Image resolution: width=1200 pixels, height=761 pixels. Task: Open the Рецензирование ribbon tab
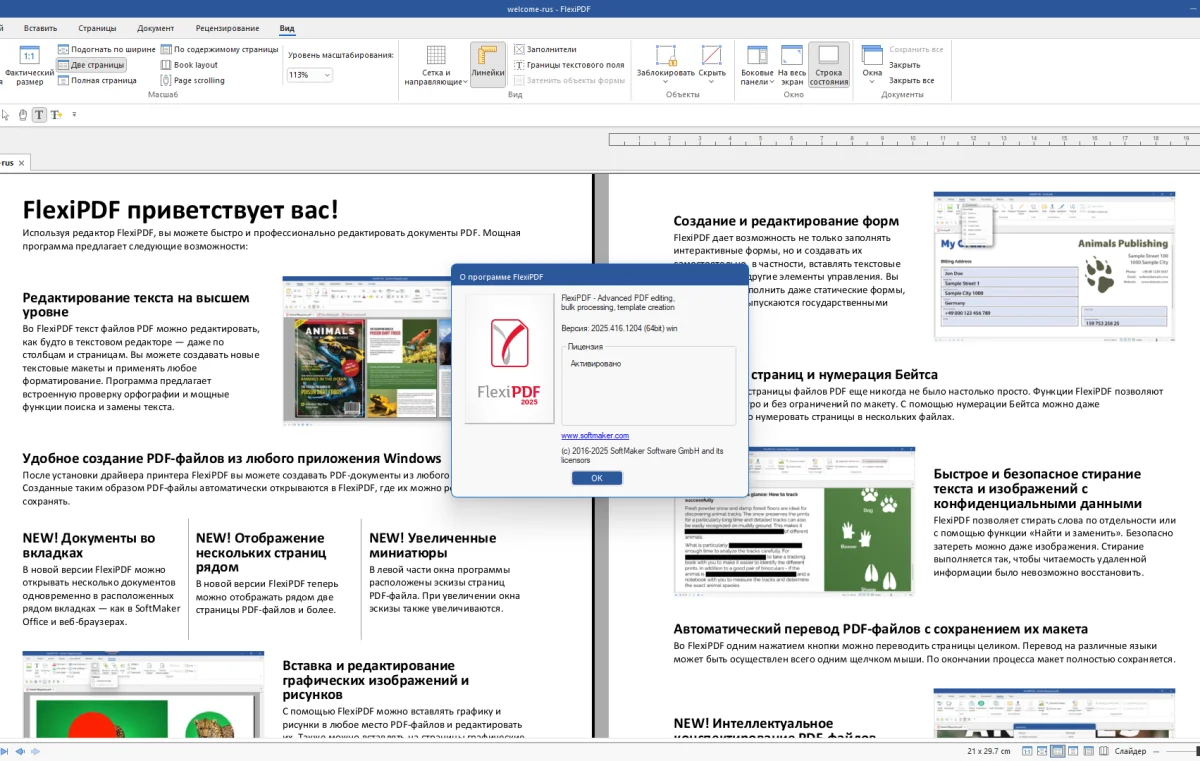[227, 28]
